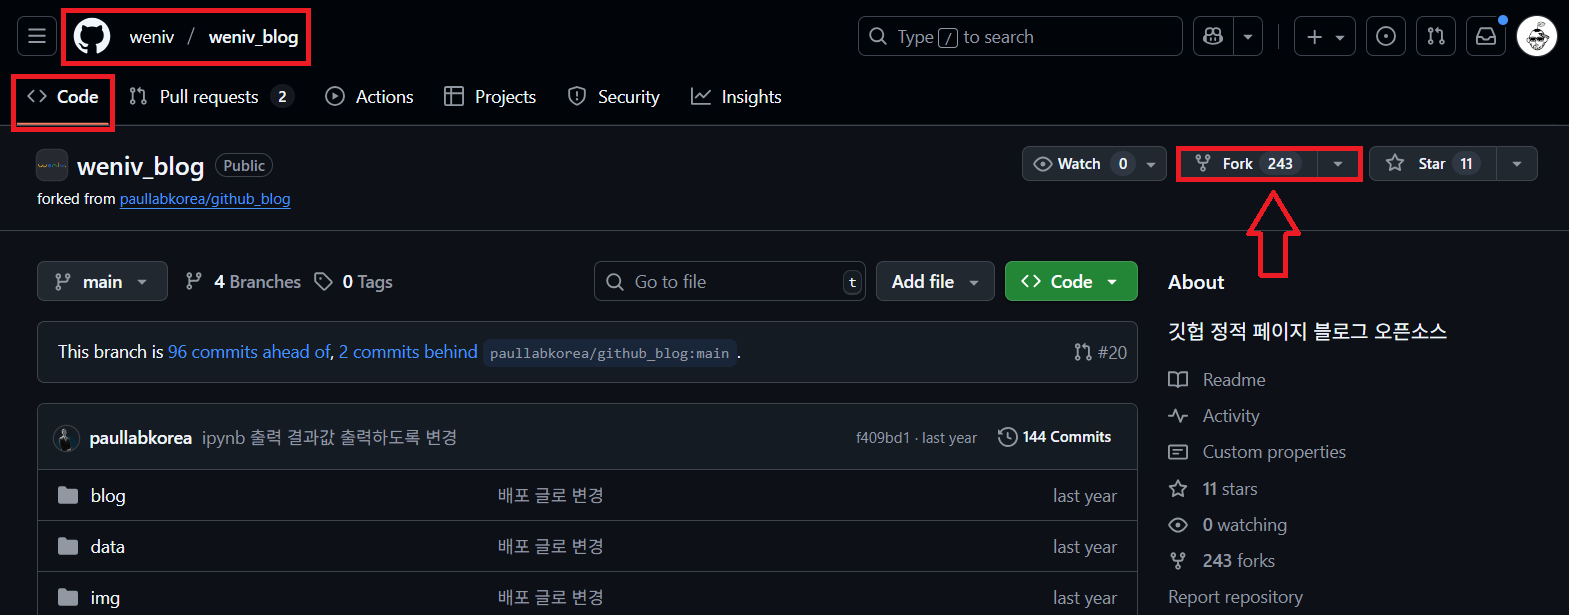1569x615 pixels.
Task: Click the Readme link in About
Action: tap(1234, 380)
